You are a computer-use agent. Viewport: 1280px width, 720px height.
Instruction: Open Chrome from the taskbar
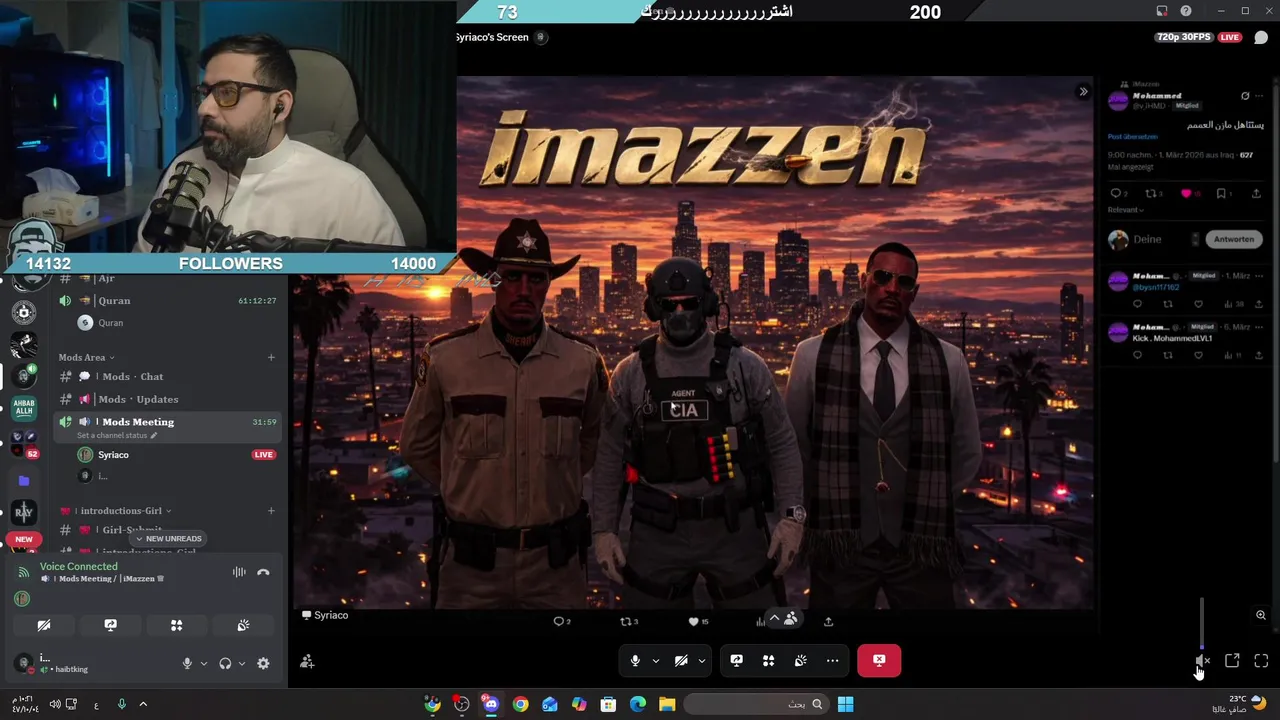tap(520, 704)
